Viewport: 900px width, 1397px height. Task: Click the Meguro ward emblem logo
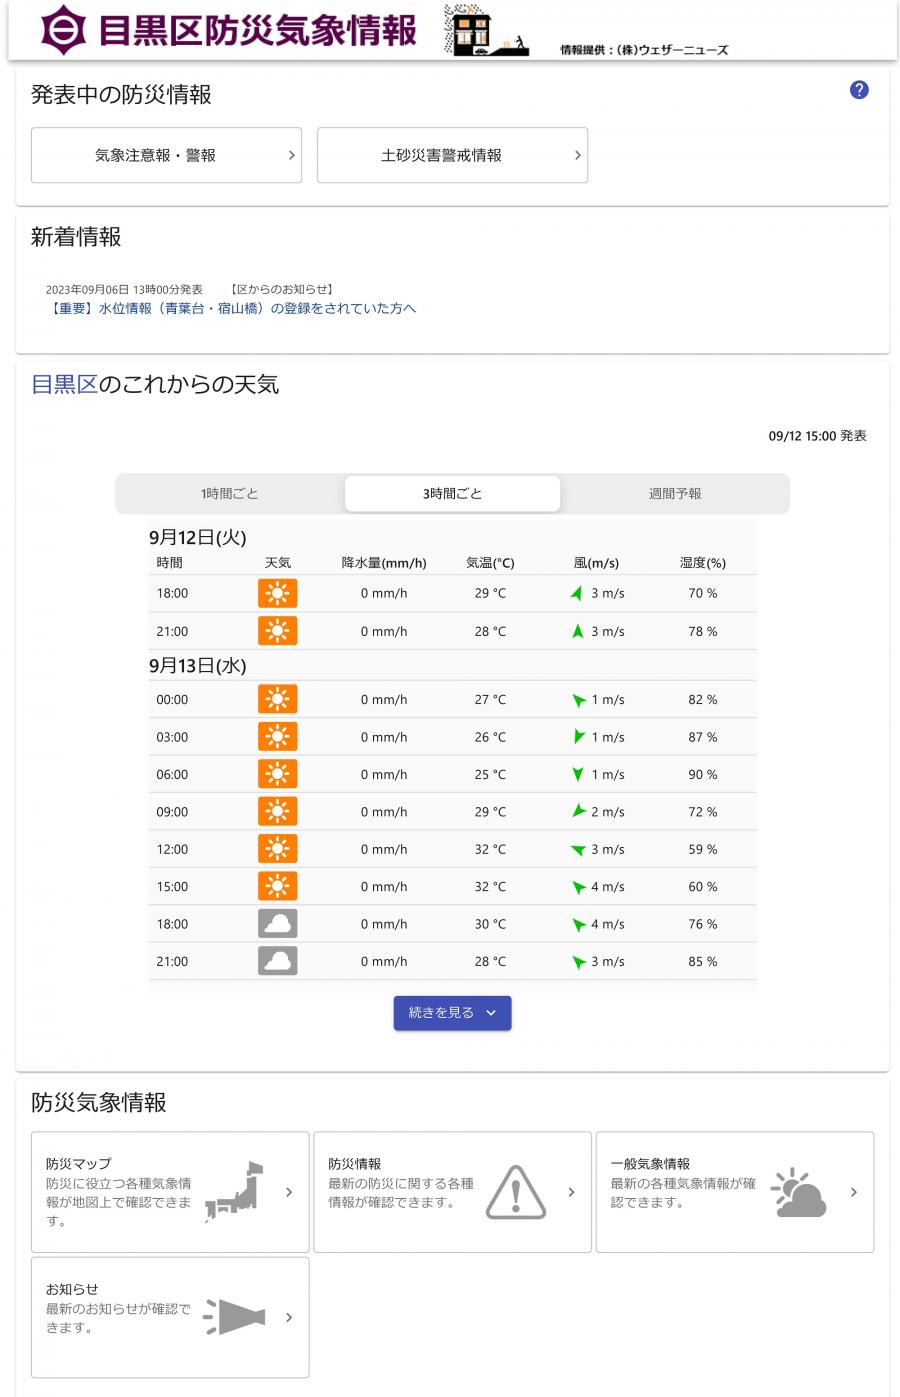coord(64,30)
